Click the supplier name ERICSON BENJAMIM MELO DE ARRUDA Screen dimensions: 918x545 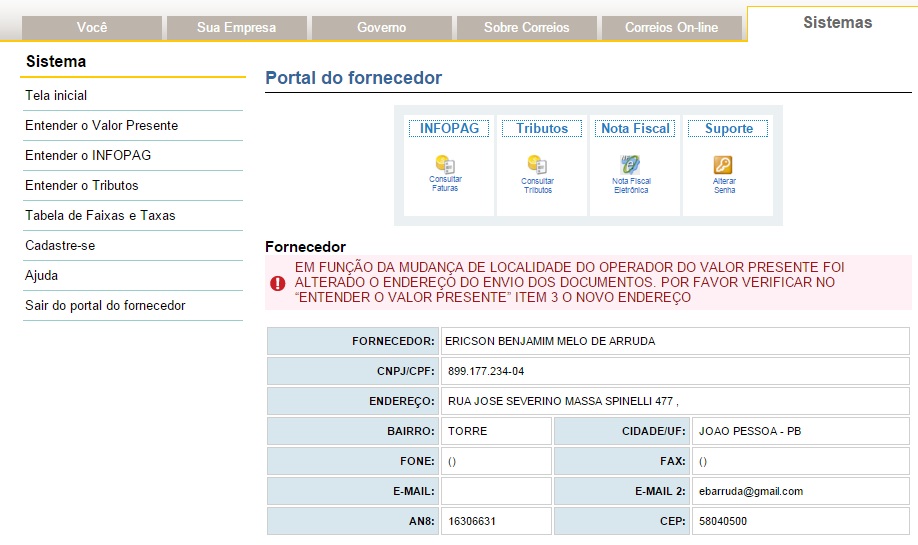[x=550, y=341]
